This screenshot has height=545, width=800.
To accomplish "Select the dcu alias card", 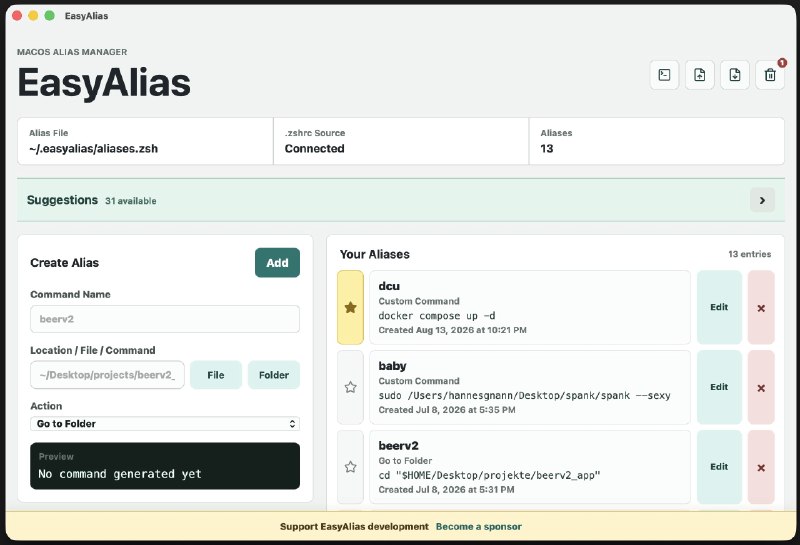I will click(530, 307).
